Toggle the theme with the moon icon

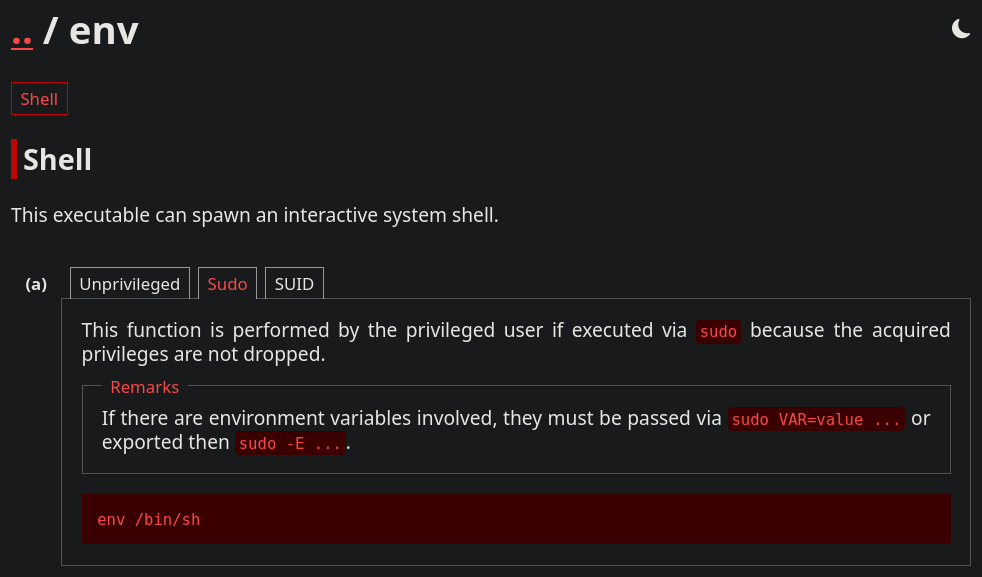(960, 29)
